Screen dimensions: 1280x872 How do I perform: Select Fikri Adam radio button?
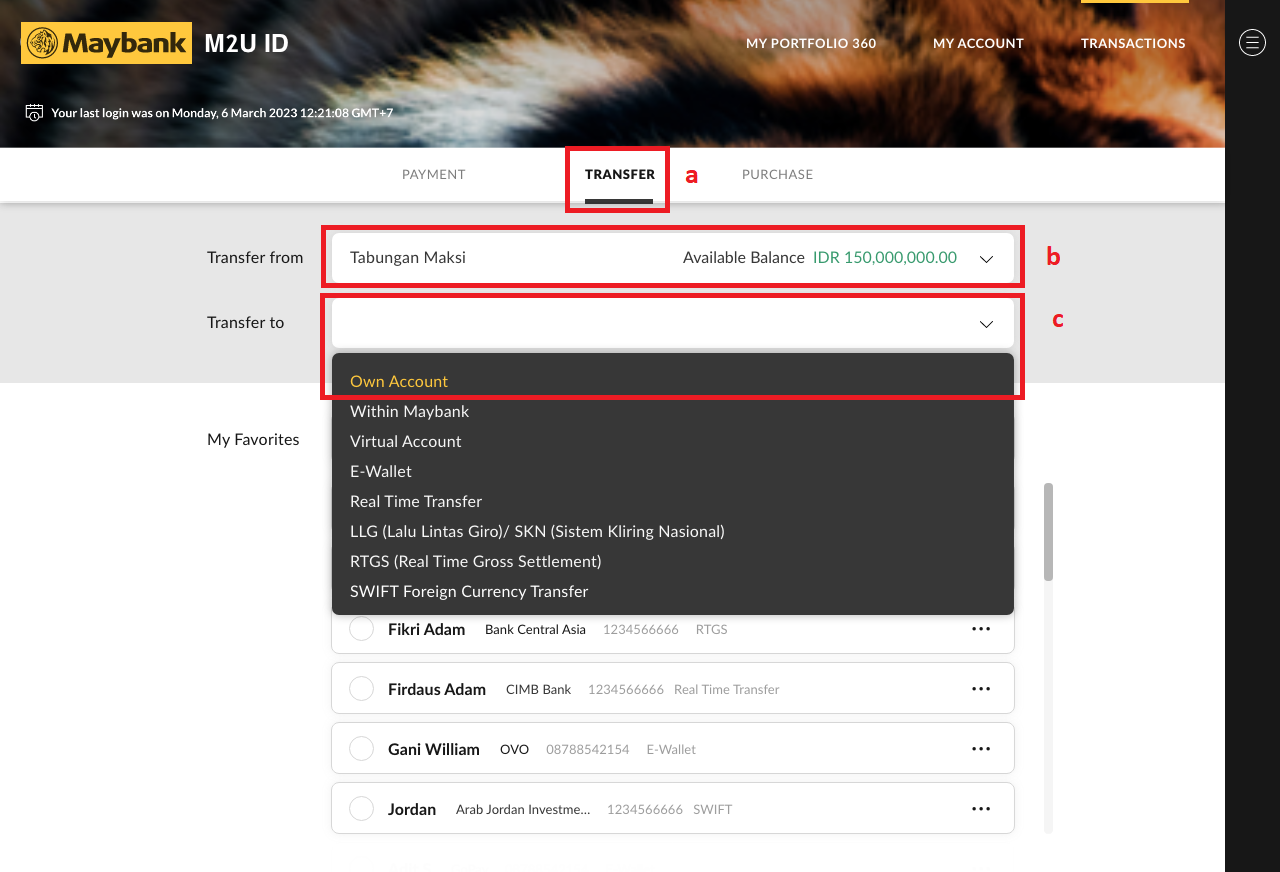pos(361,629)
